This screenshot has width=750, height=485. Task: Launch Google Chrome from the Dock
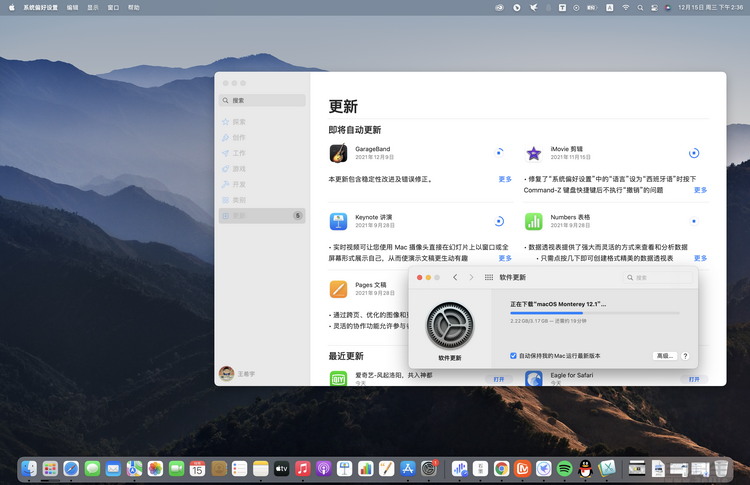(501, 469)
